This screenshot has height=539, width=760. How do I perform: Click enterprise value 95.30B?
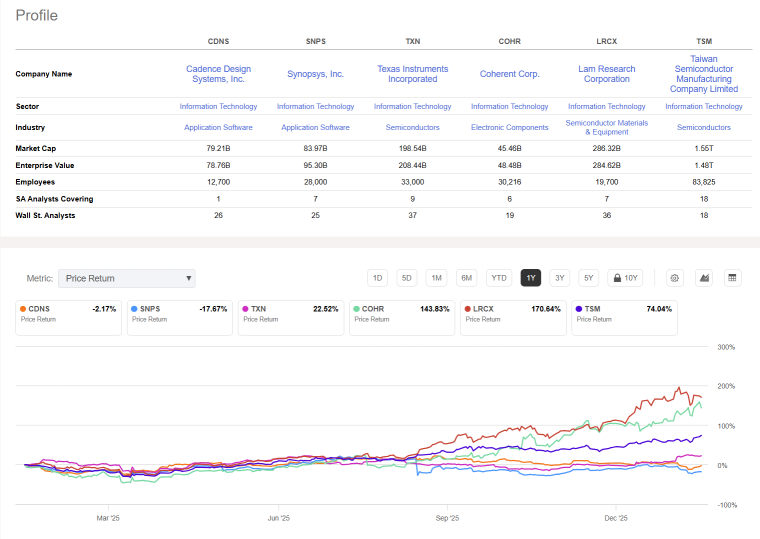[x=316, y=165]
